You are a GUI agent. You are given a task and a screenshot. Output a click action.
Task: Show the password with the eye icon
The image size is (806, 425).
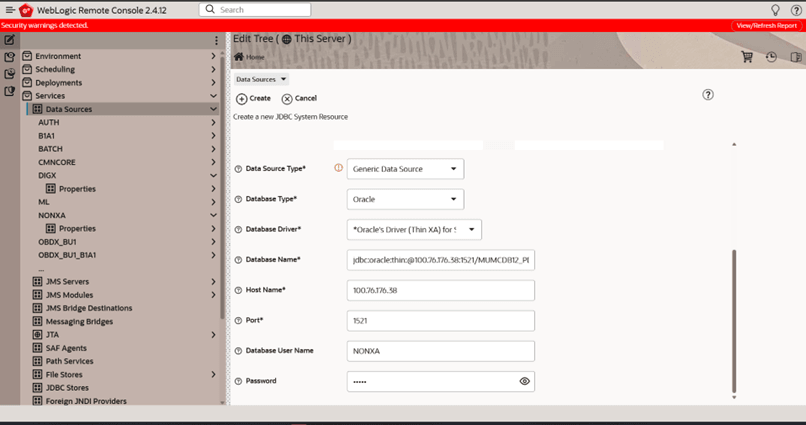tap(524, 381)
